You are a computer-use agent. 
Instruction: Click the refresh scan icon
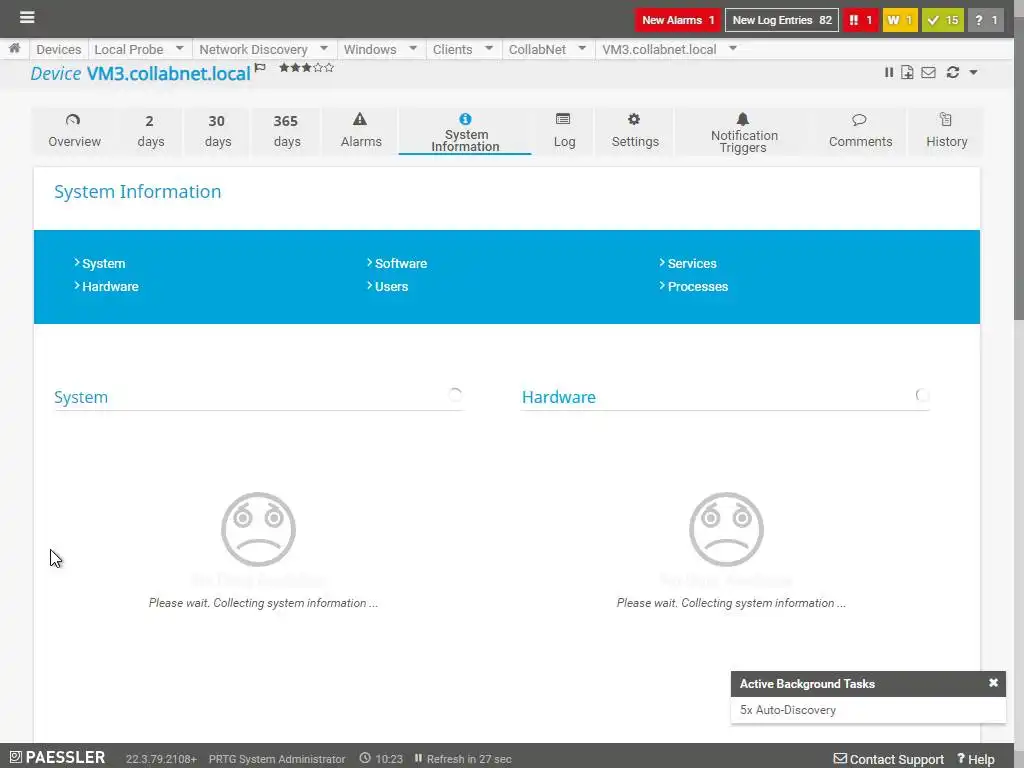click(x=953, y=72)
